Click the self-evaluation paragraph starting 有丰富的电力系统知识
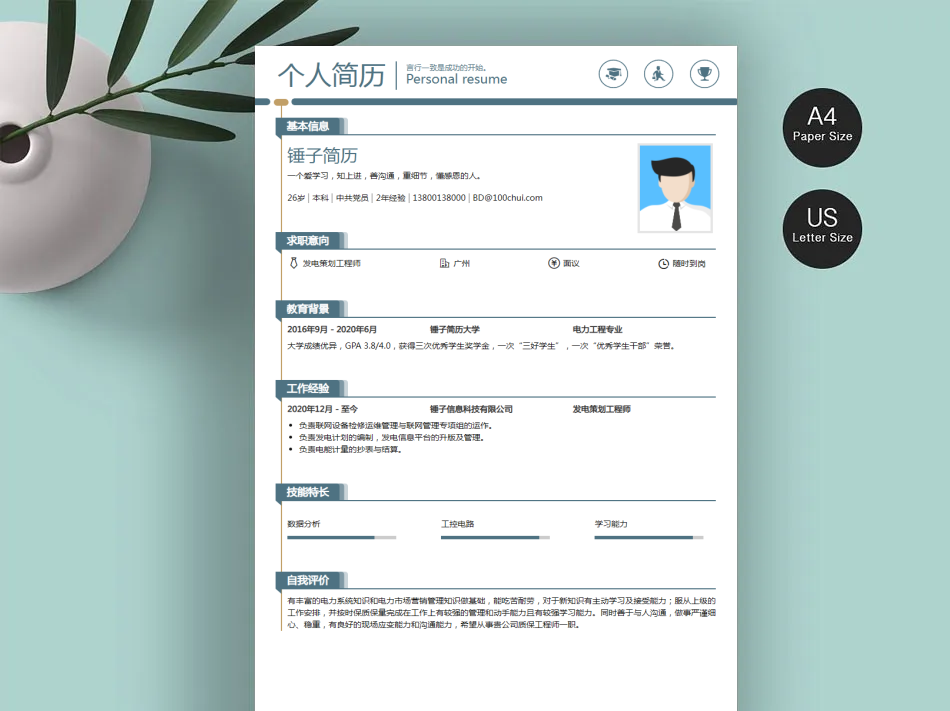This screenshot has height=711, width=950. click(501, 612)
